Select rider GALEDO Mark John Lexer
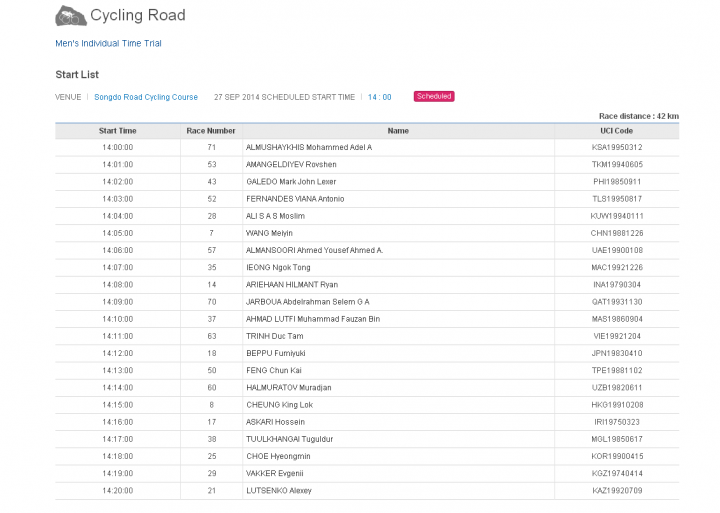Viewport: 720px width, 513px height. pyautogui.click(x=291, y=182)
